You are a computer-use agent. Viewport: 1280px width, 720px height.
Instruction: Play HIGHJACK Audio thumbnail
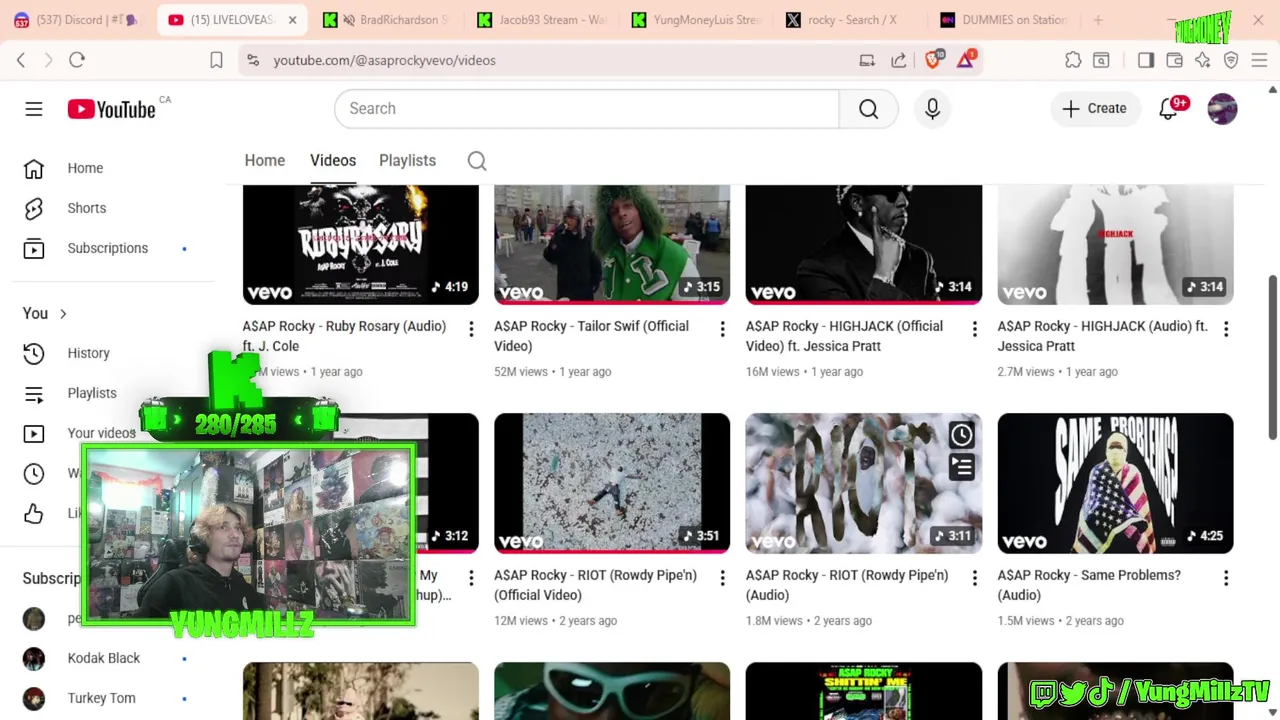(1115, 245)
